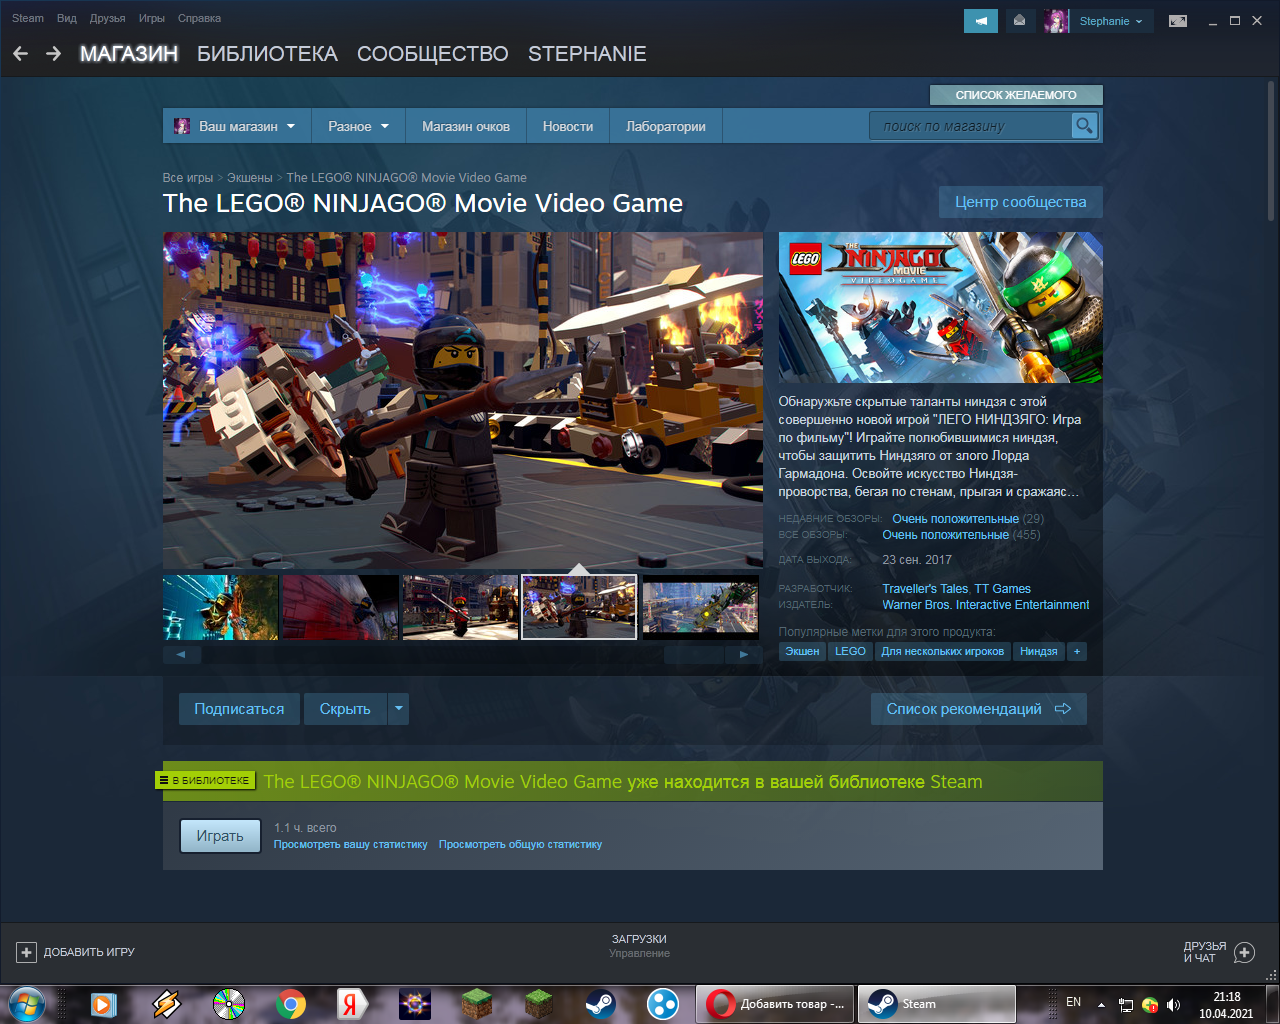Click the Играть button

tap(220, 836)
